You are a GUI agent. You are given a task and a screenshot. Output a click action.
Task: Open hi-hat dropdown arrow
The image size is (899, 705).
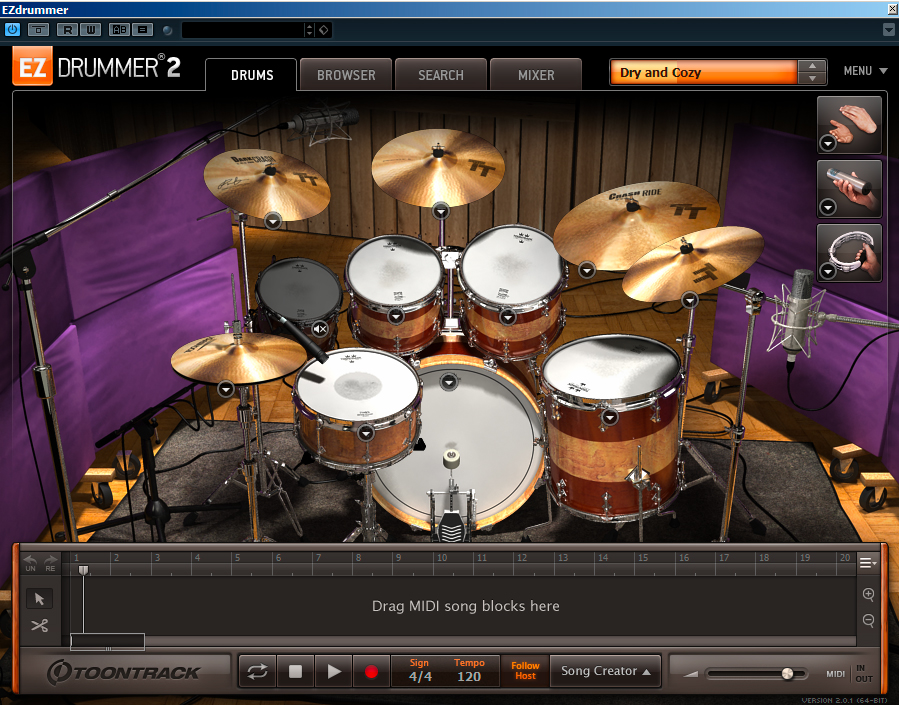(x=226, y=389)
